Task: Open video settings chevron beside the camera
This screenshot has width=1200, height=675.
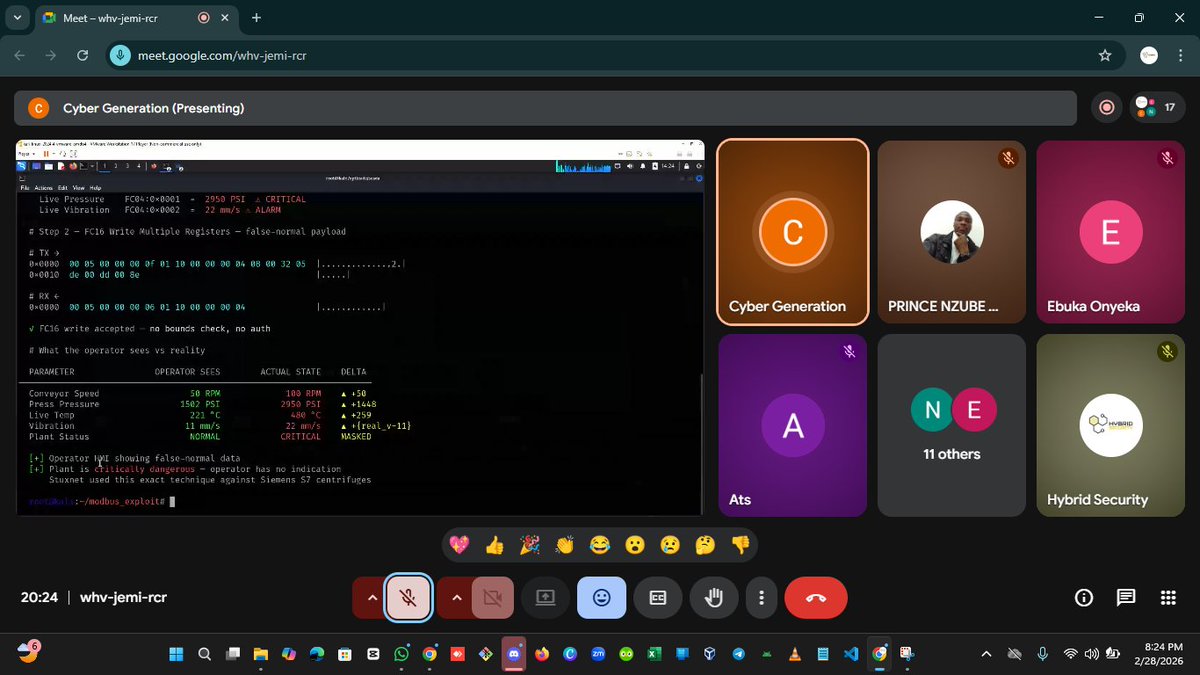Action: (456, 598)
